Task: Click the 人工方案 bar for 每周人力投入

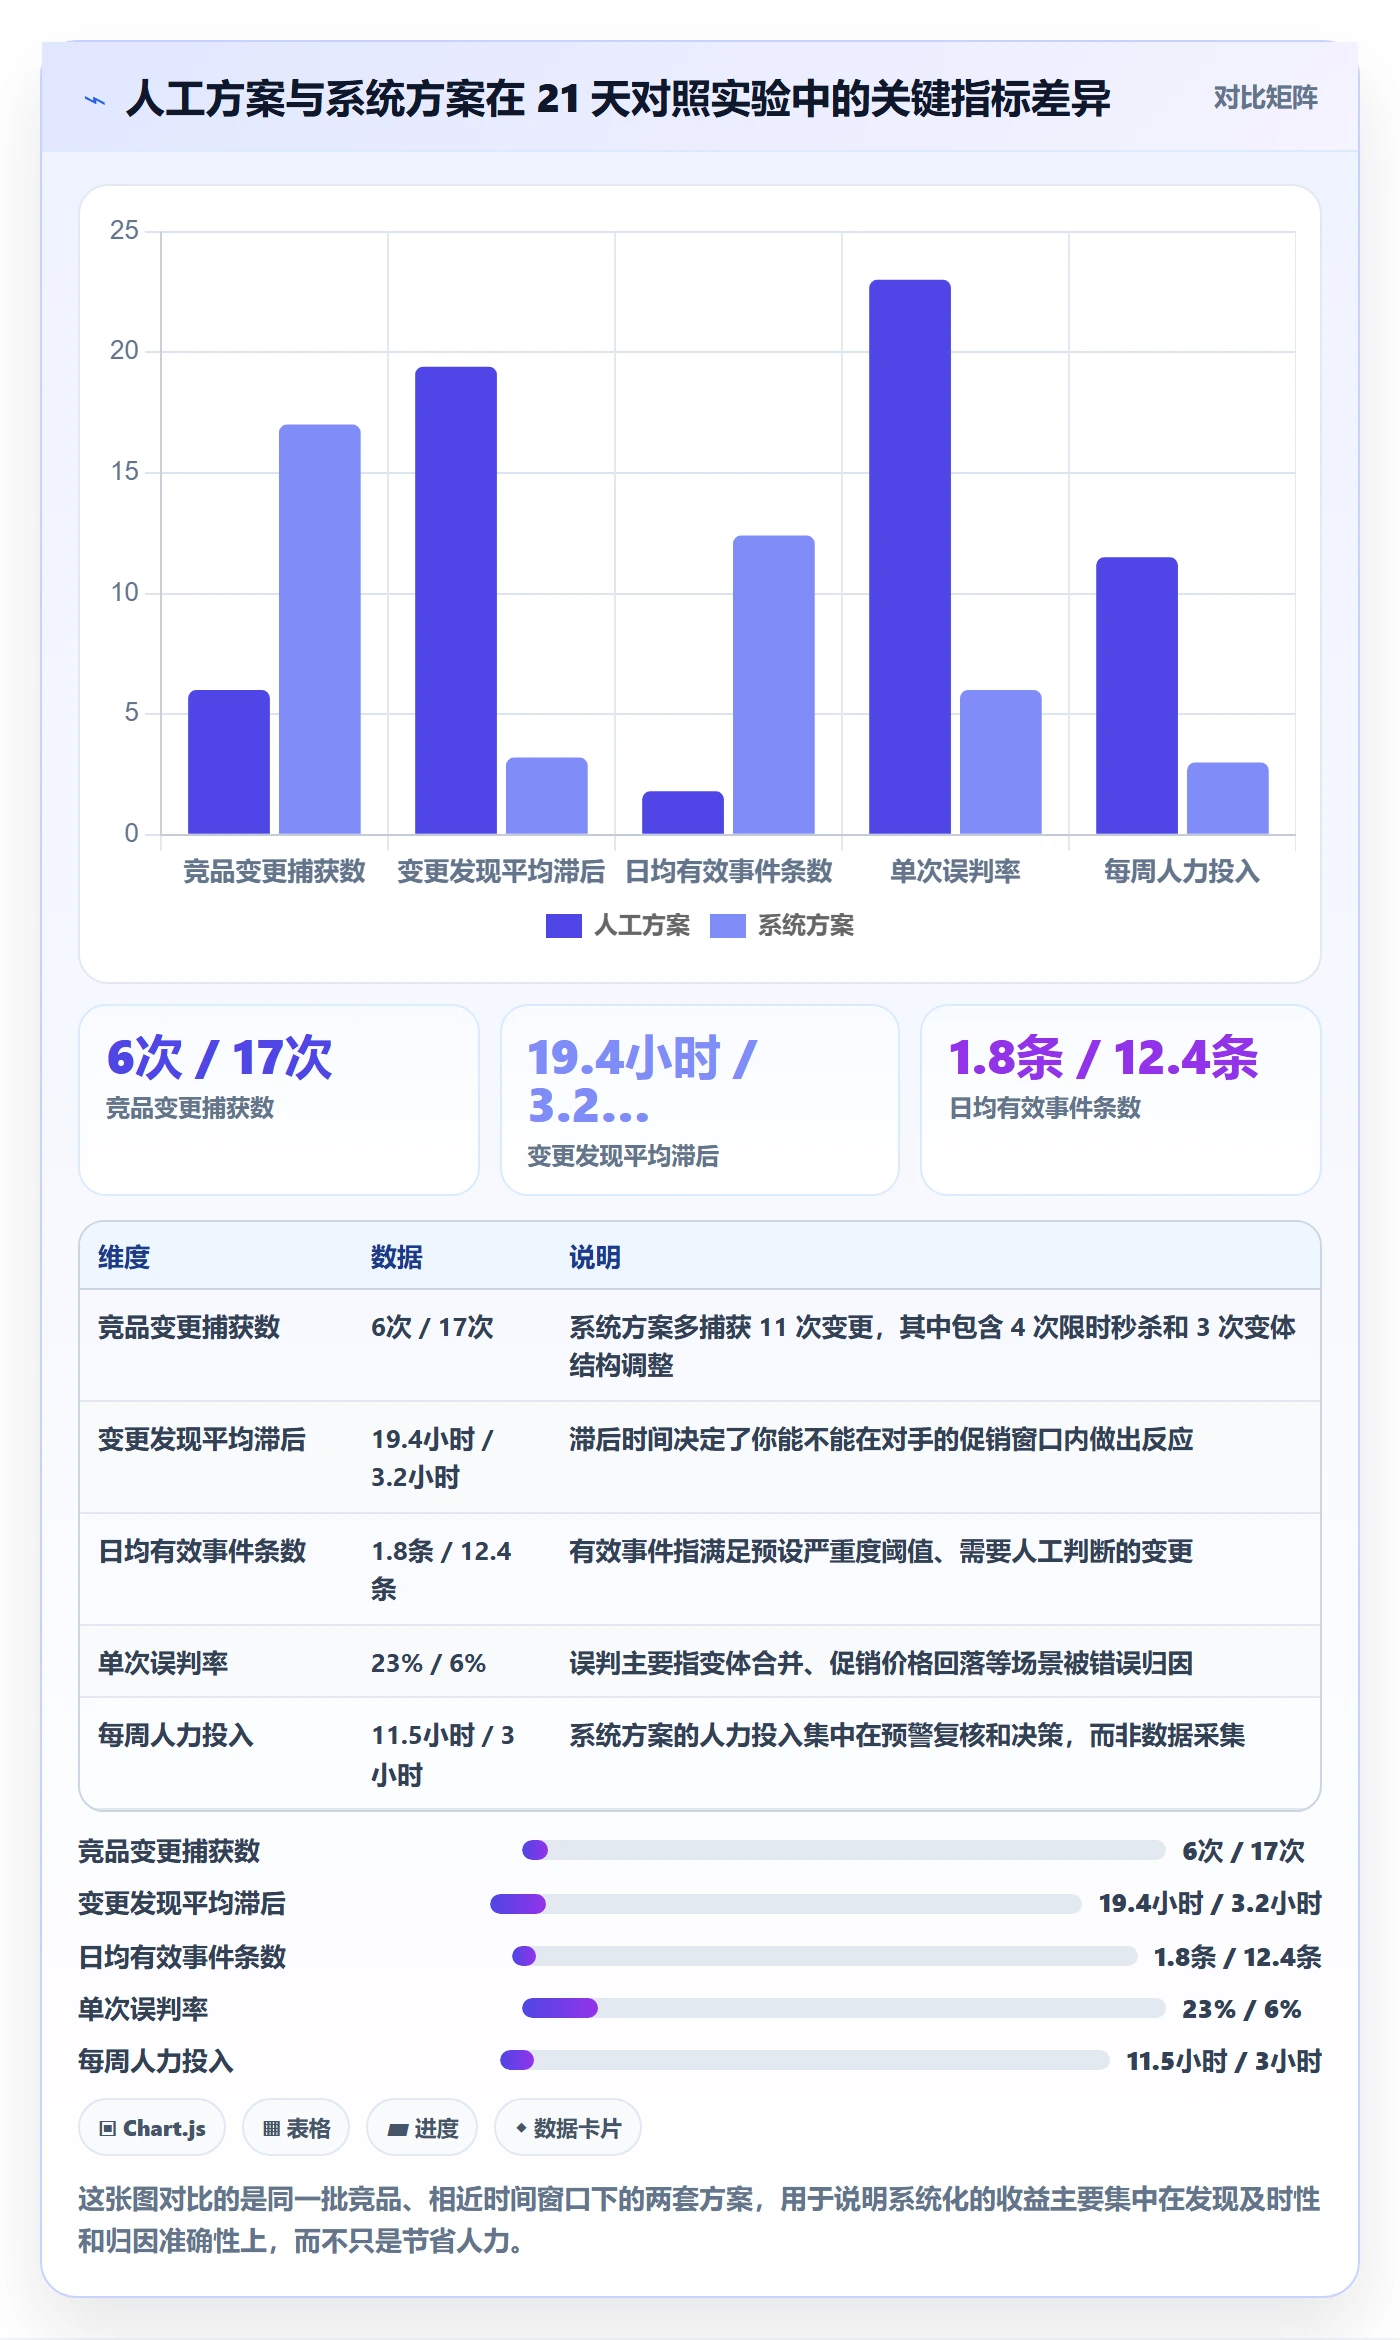Action: pyautogui.click(x=1137, y=695)
